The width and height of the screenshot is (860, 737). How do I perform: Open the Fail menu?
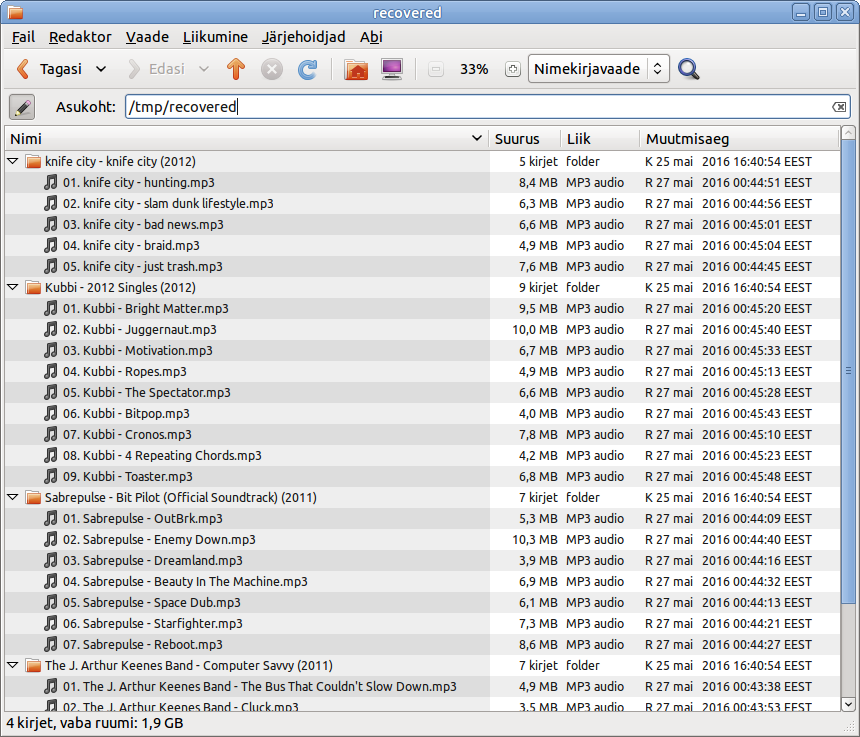[x=23, y=37]
